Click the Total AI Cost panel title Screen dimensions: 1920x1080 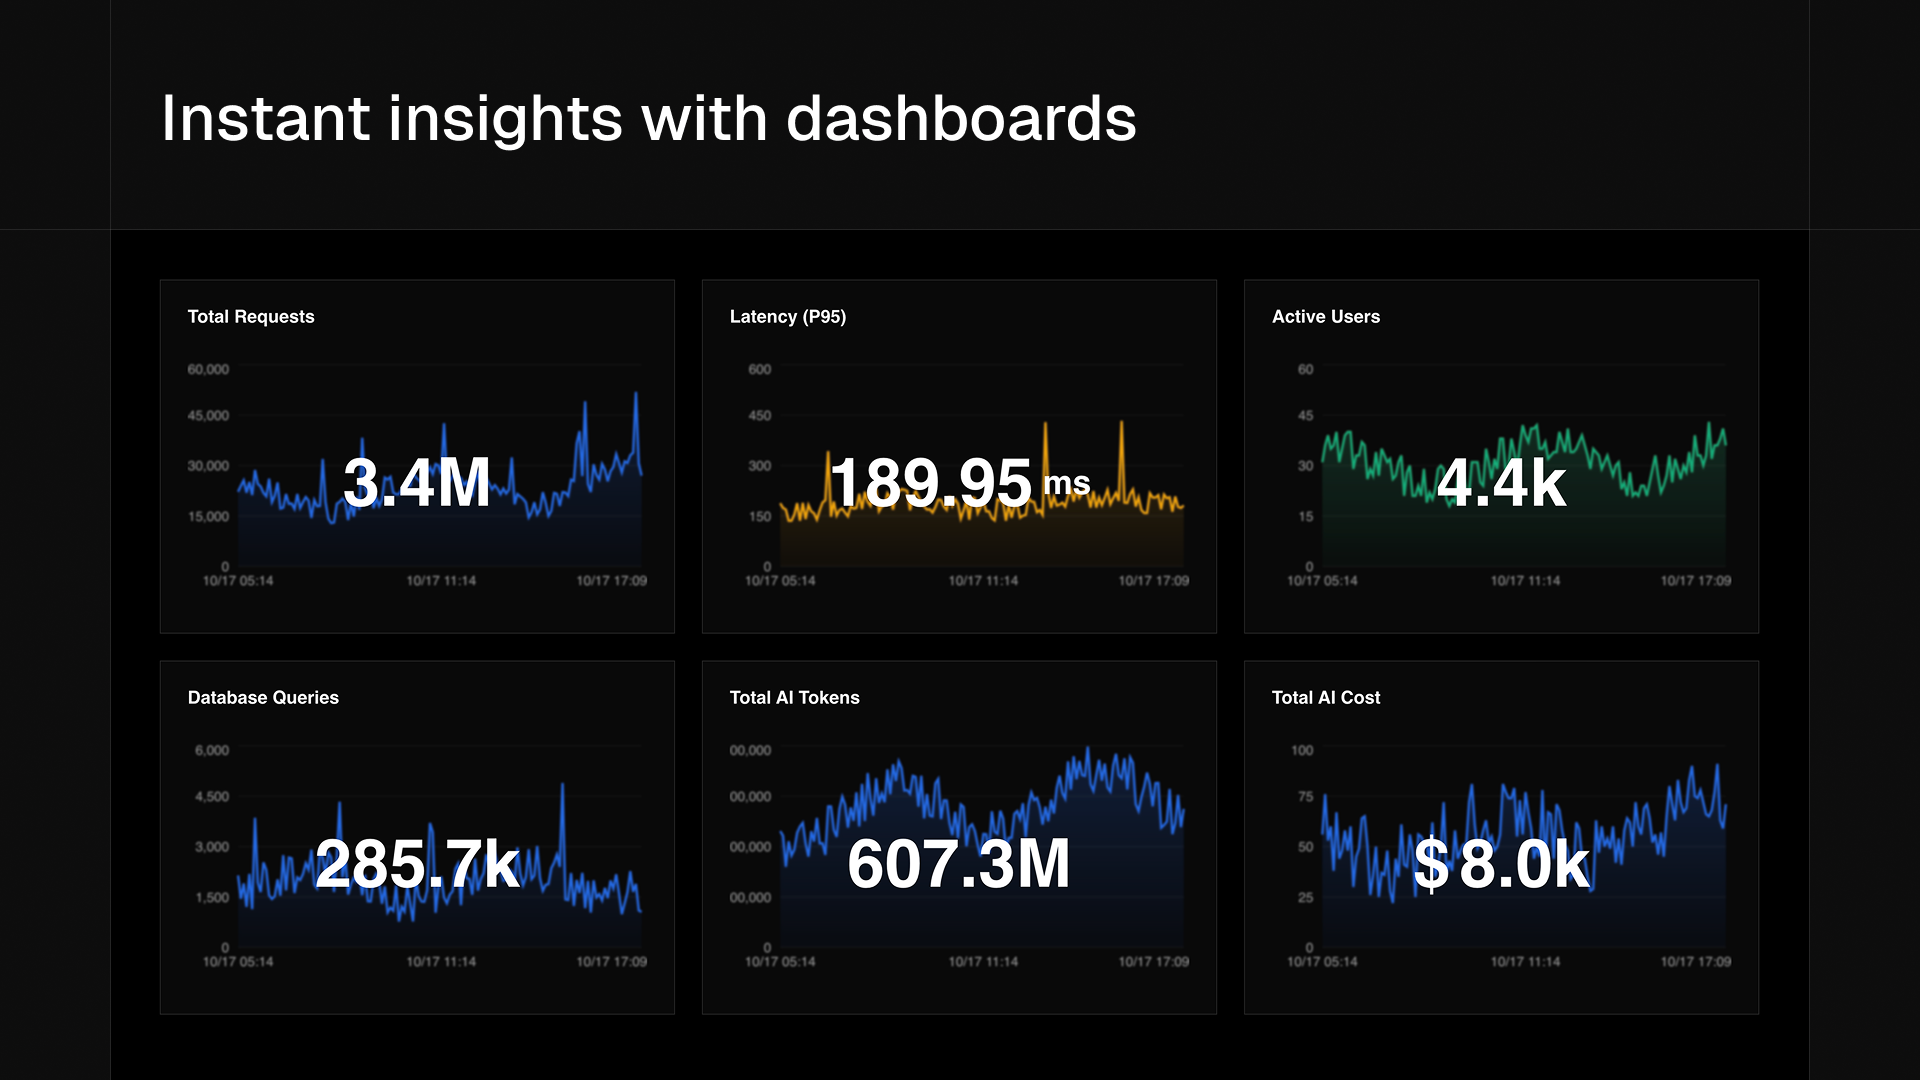(1325, 698)
